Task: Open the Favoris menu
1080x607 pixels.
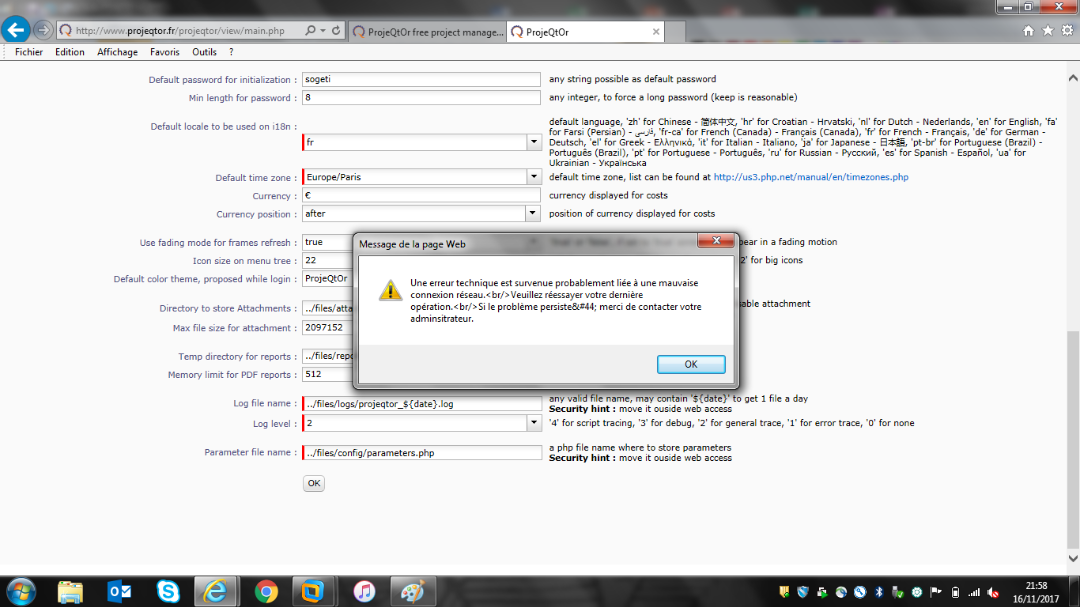Action: click(x=165, y=52)
